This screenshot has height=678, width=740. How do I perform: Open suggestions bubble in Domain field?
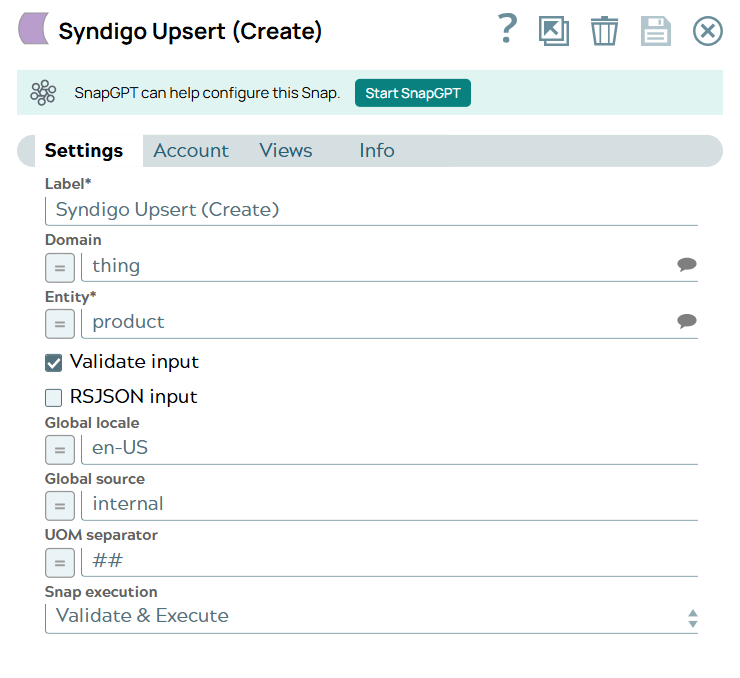(x=686, y=265)
